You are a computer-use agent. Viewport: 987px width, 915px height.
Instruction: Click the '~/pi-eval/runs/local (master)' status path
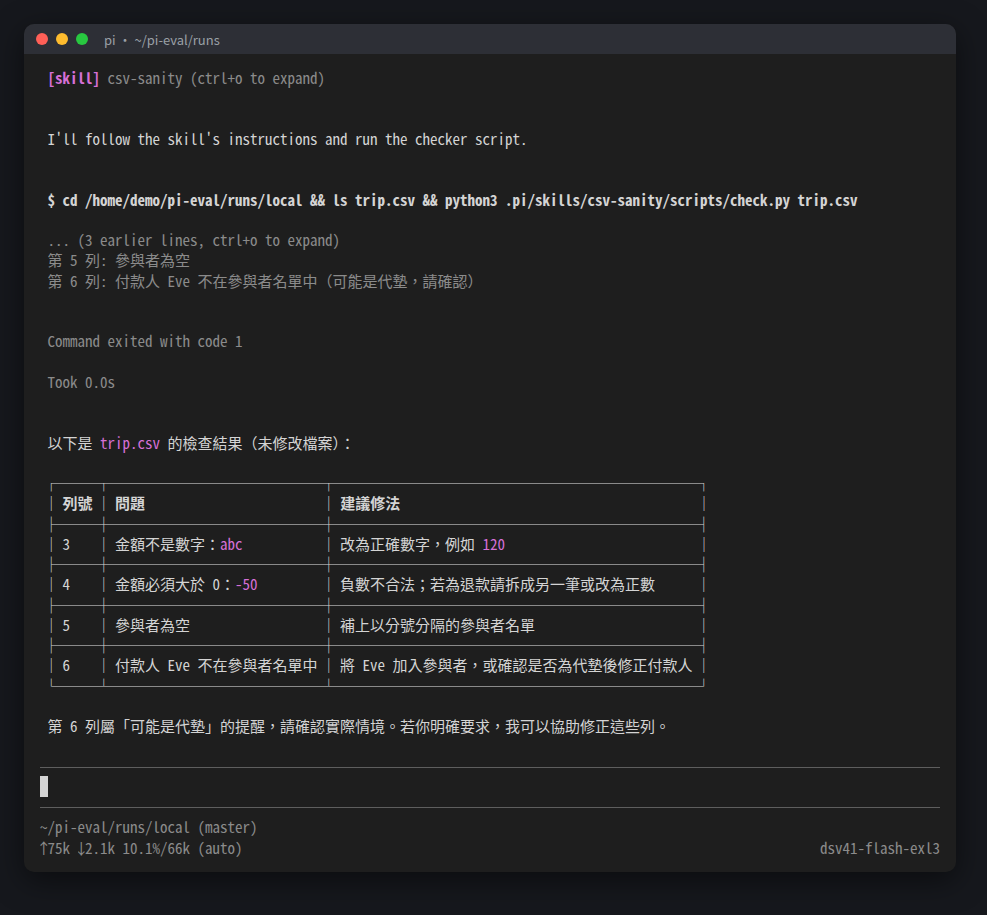click(148, 828)
